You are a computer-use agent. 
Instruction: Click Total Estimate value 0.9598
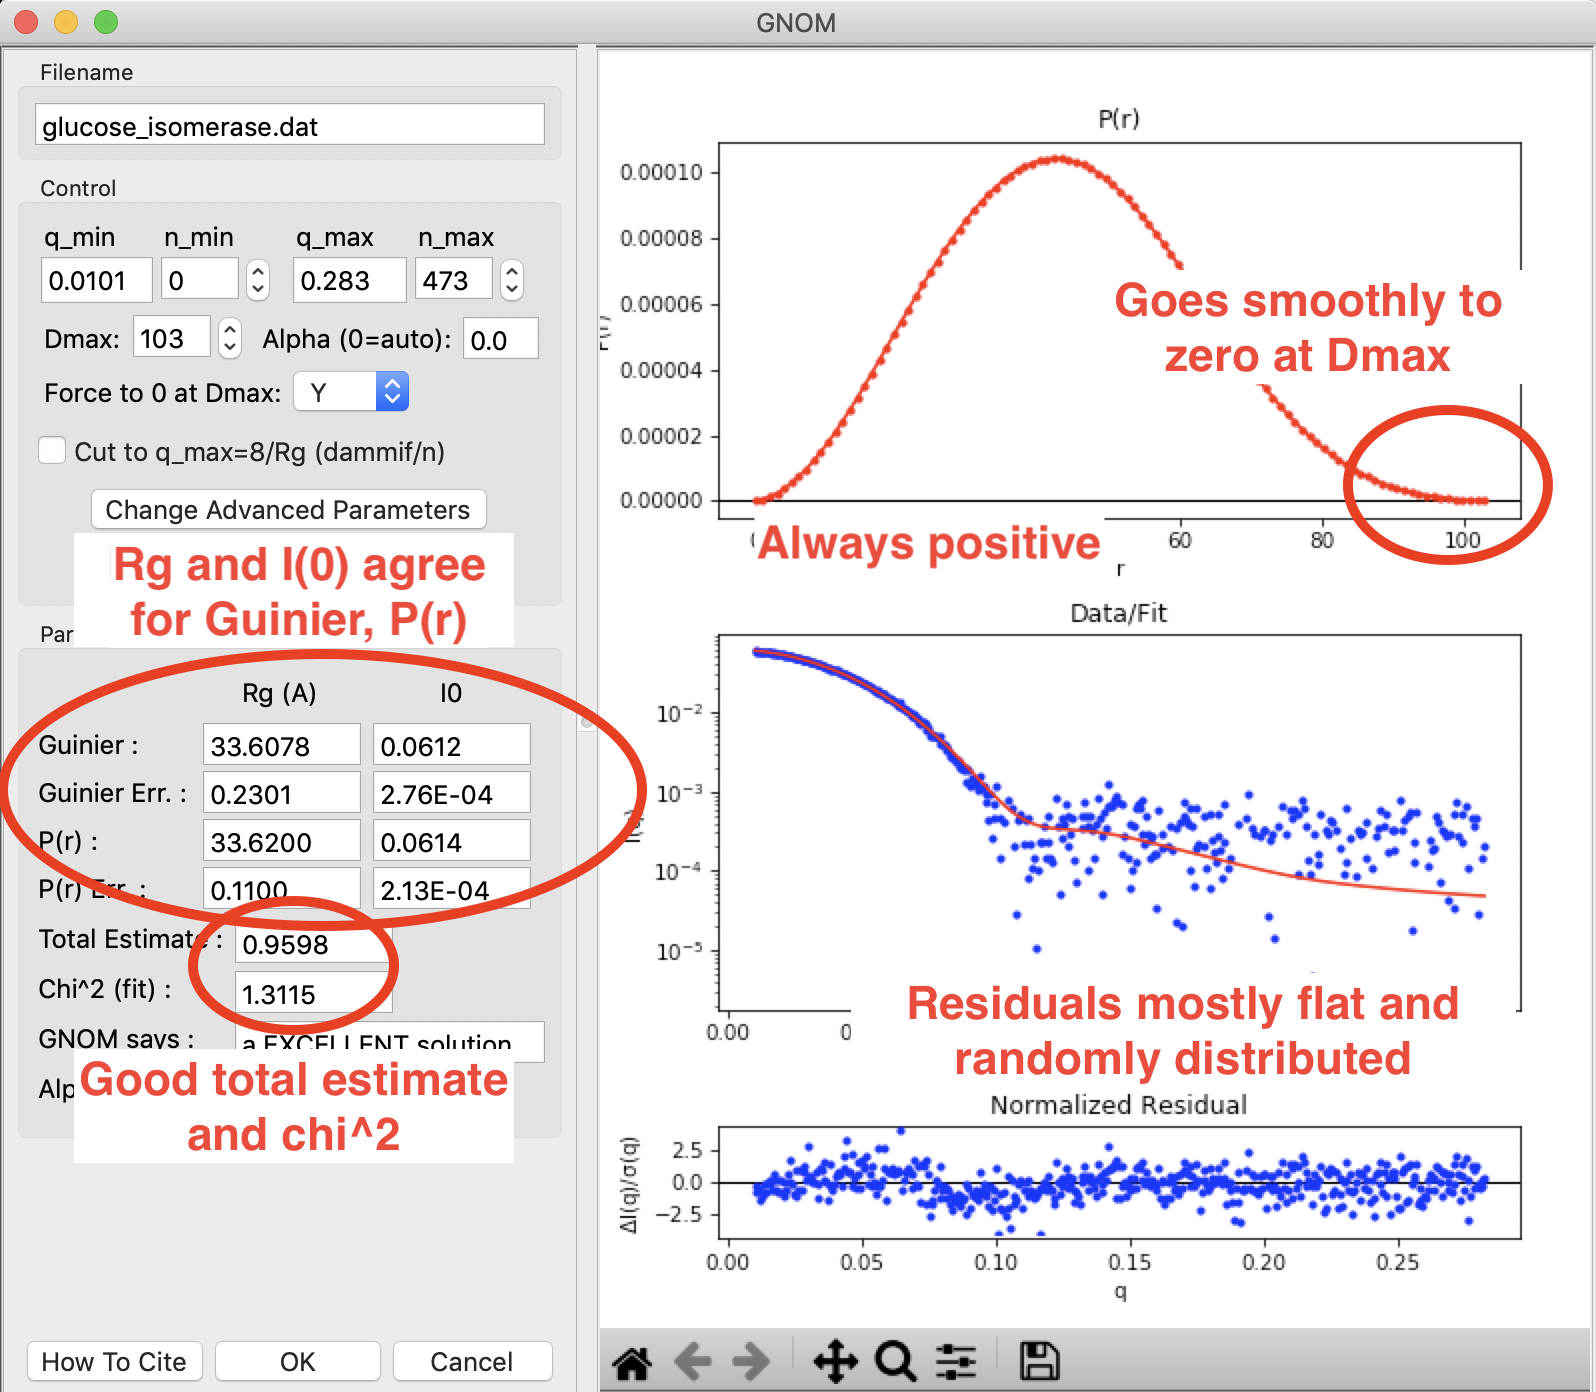pyautogui.click(x=314, y=944)
